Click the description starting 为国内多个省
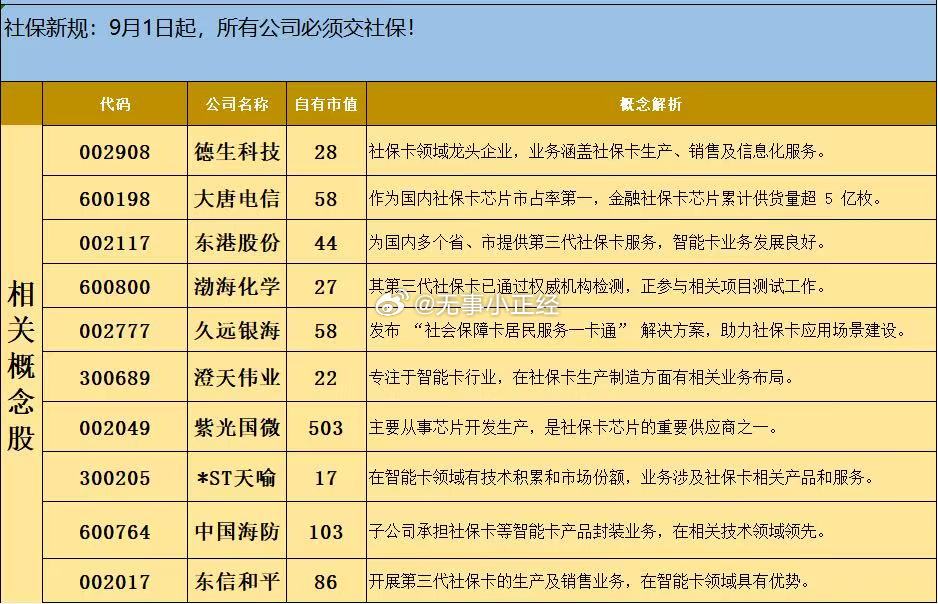The width and height of the screenshot is (938, 604). [x=597, y=242]
